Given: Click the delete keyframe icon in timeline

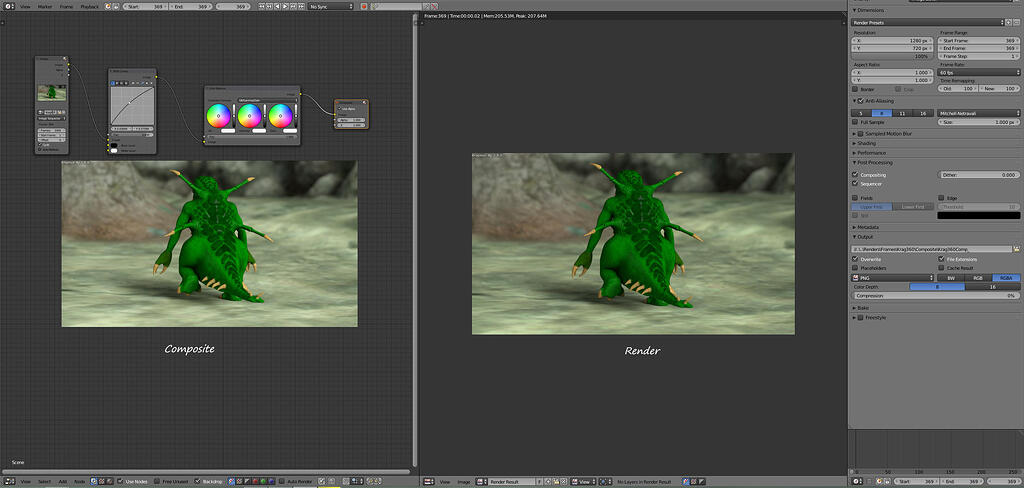Looking at the screenshot, I should click(x=435, y=6).
